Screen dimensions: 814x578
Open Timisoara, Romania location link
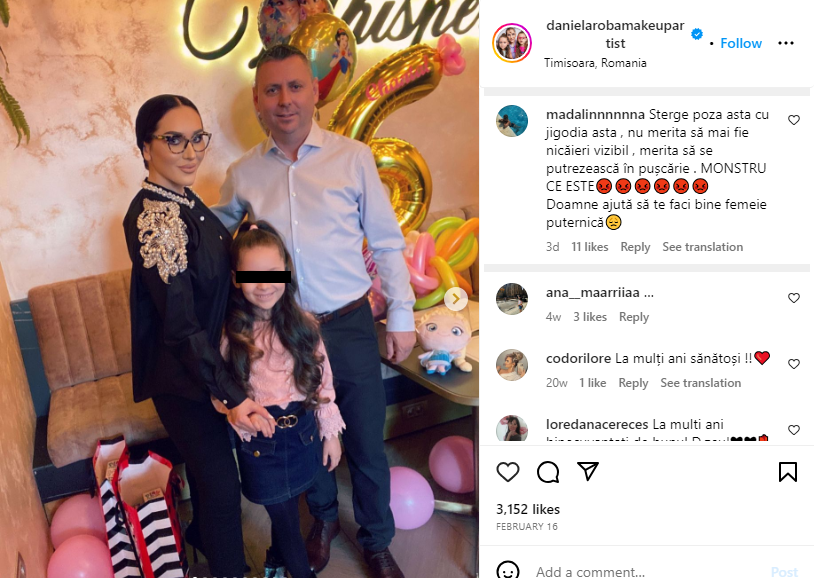[595, 63]
